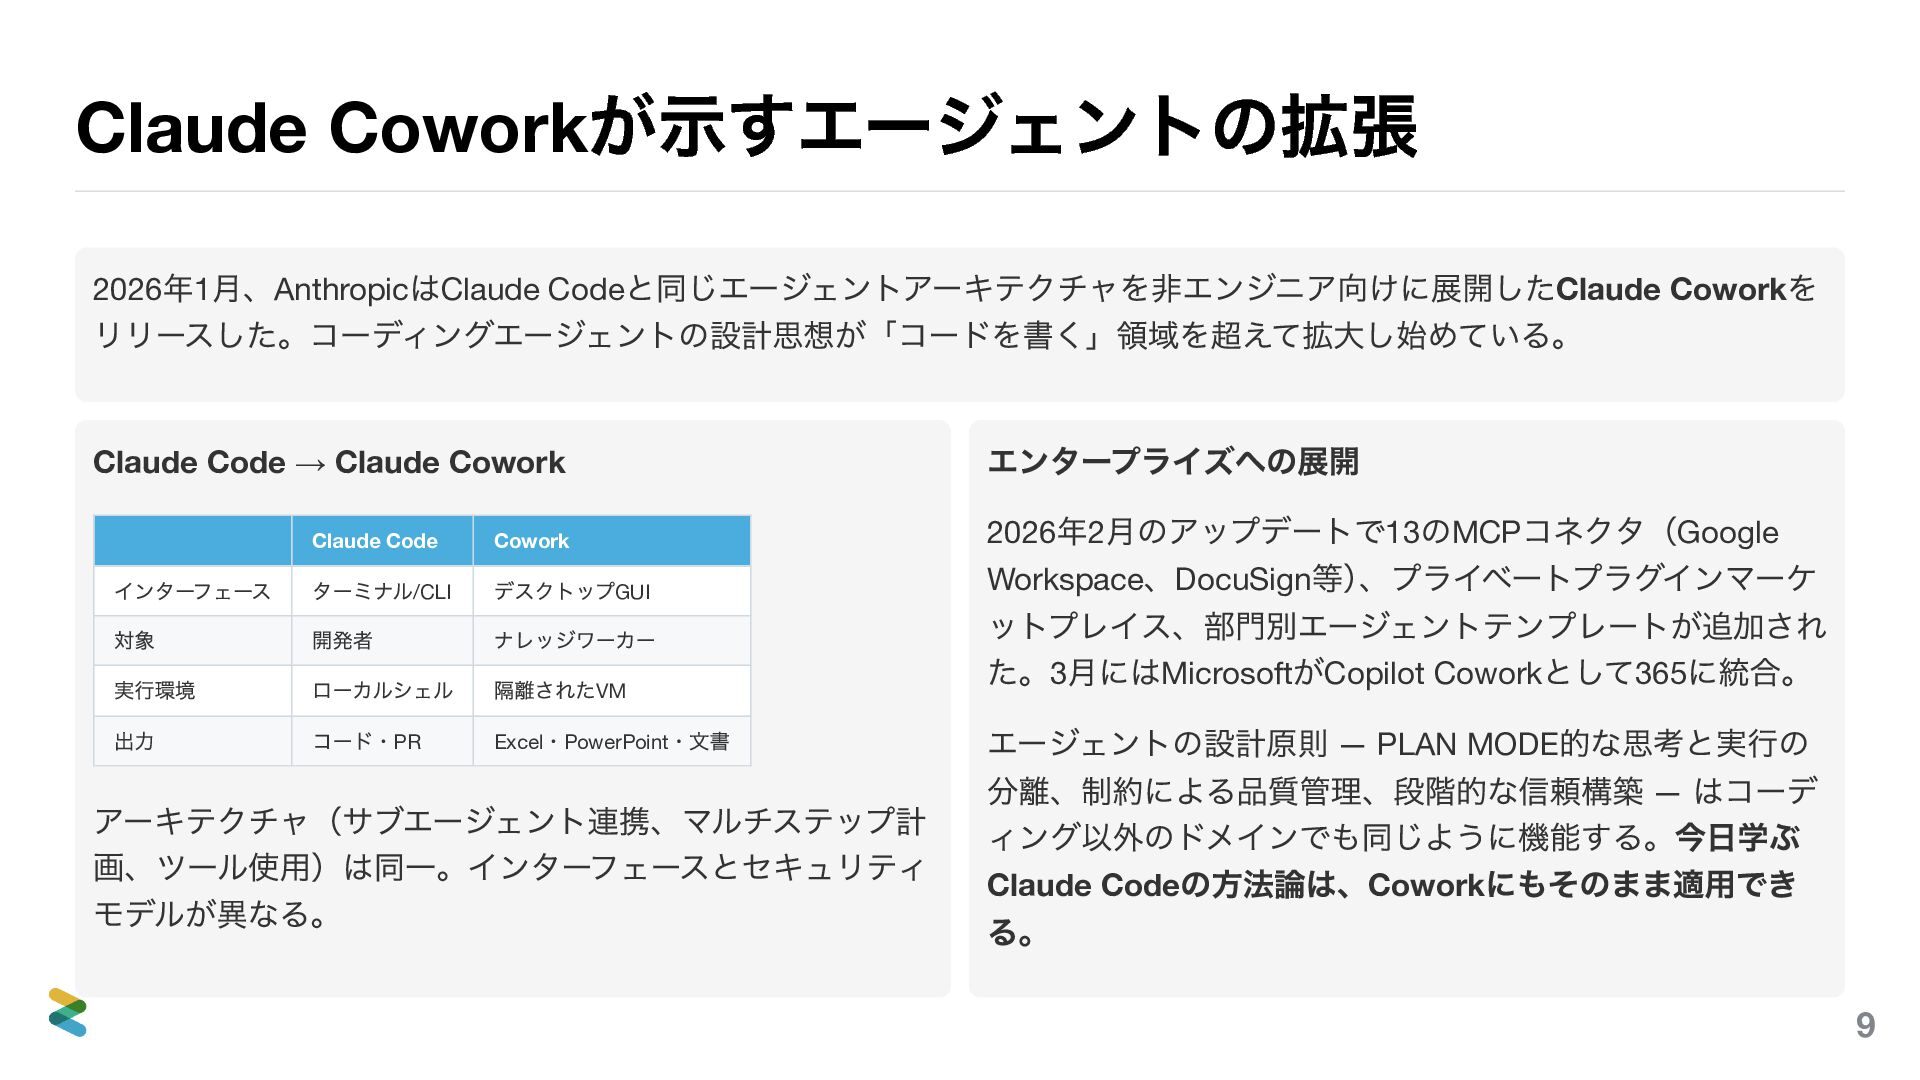Screen dimensions: 1920x1080
Task: Select the インターフェース row label cell
Action: pos(192,591)
